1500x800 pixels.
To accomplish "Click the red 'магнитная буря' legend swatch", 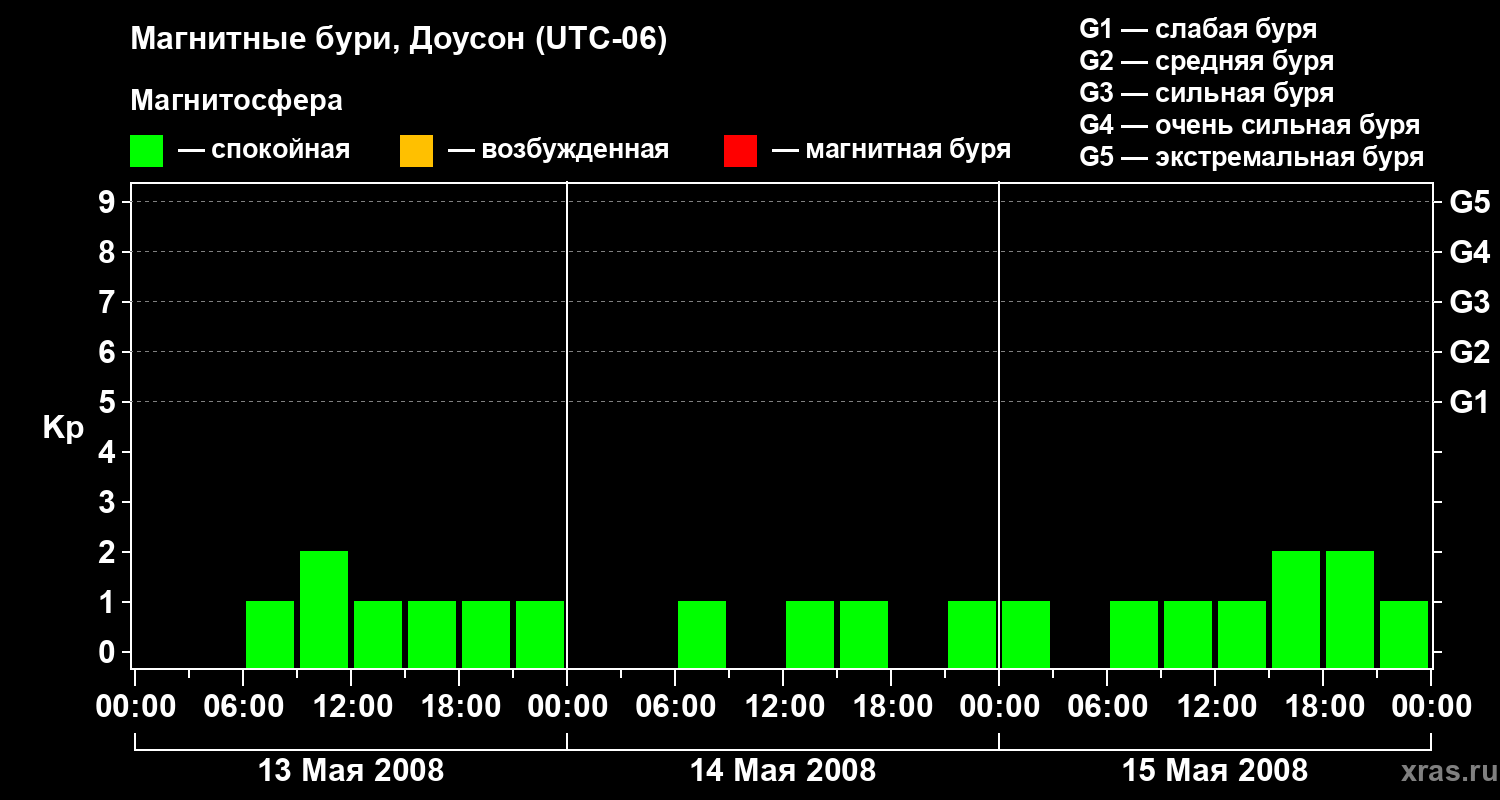I will click(x=740, y=150).
